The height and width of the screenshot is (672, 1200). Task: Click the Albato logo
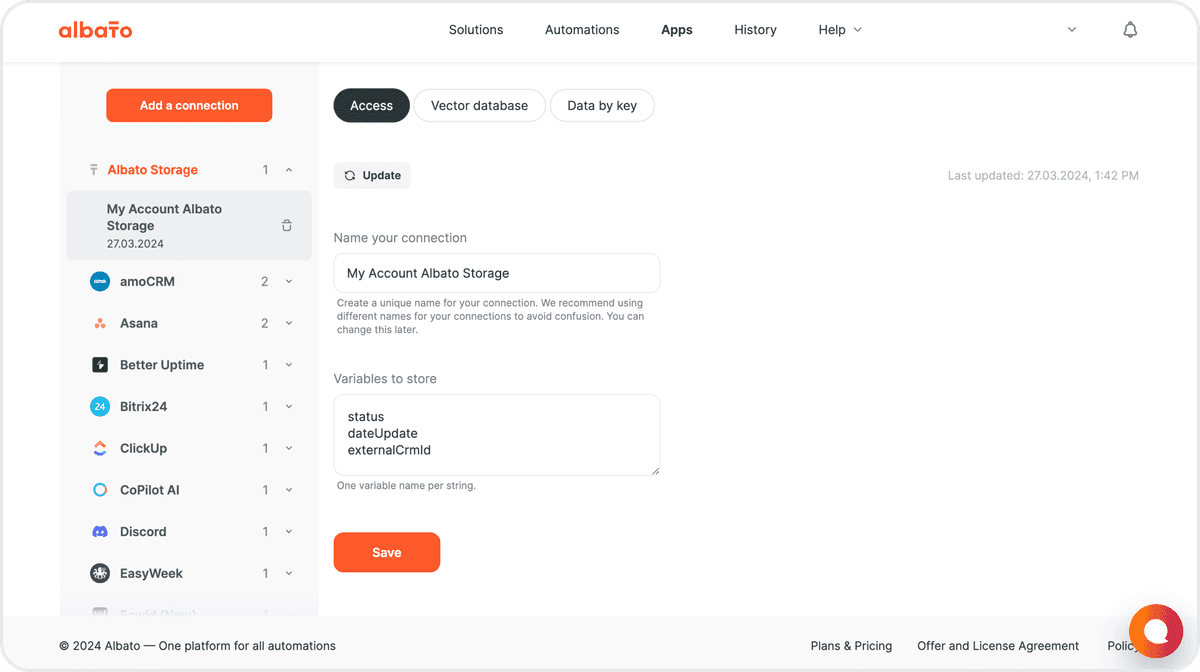(x=95, y=30)
